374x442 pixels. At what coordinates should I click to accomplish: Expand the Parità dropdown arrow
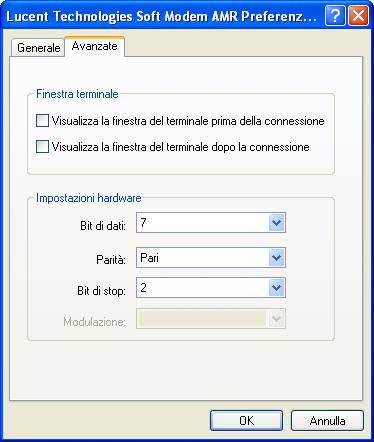pyautogui.click(x=277, y=257)
